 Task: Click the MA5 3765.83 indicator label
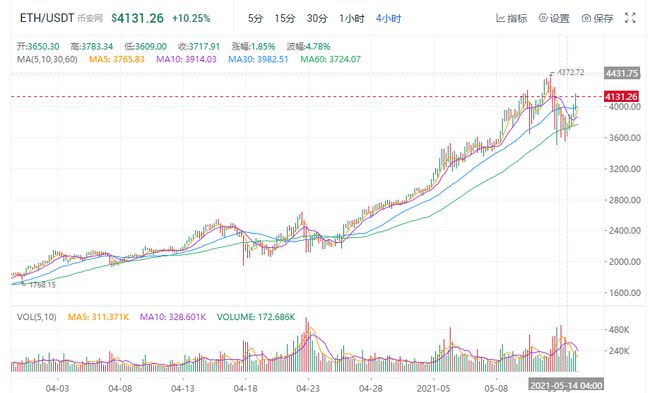click(x=117, y=59)
